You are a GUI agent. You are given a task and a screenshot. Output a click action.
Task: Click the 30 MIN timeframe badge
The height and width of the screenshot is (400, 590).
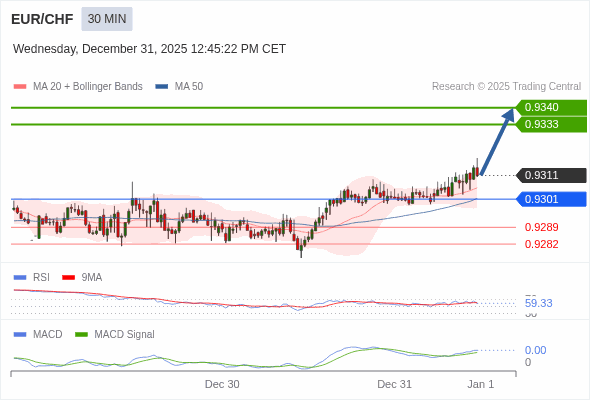click(107, 19)
